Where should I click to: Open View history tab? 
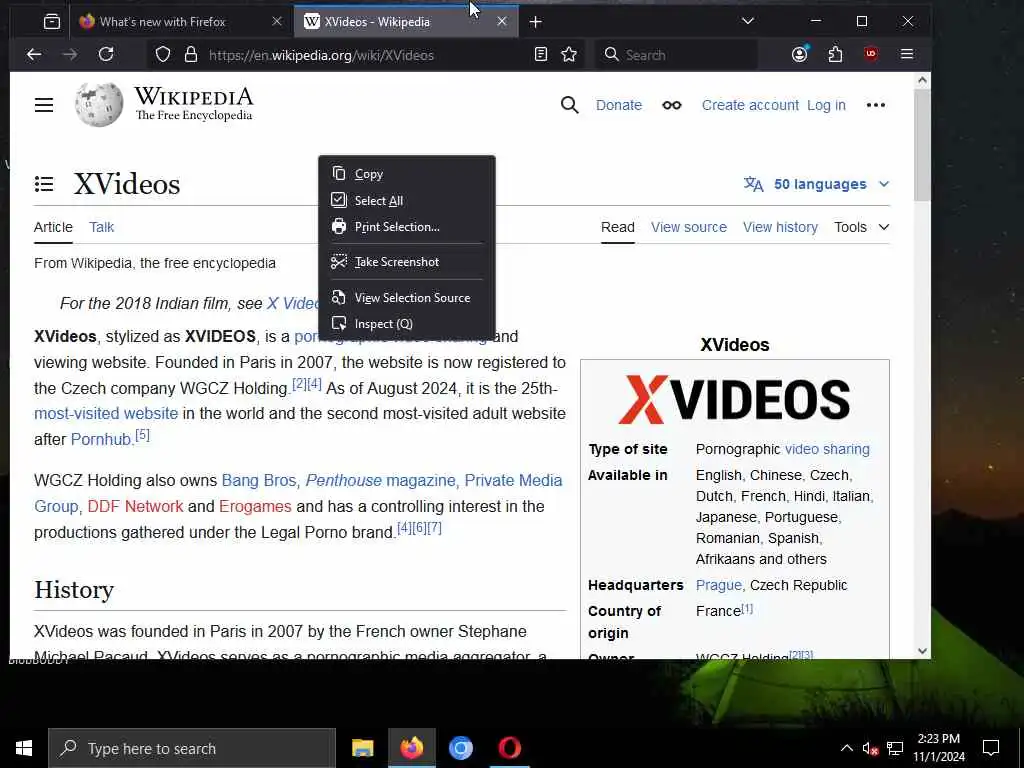[x=780, y=227]
